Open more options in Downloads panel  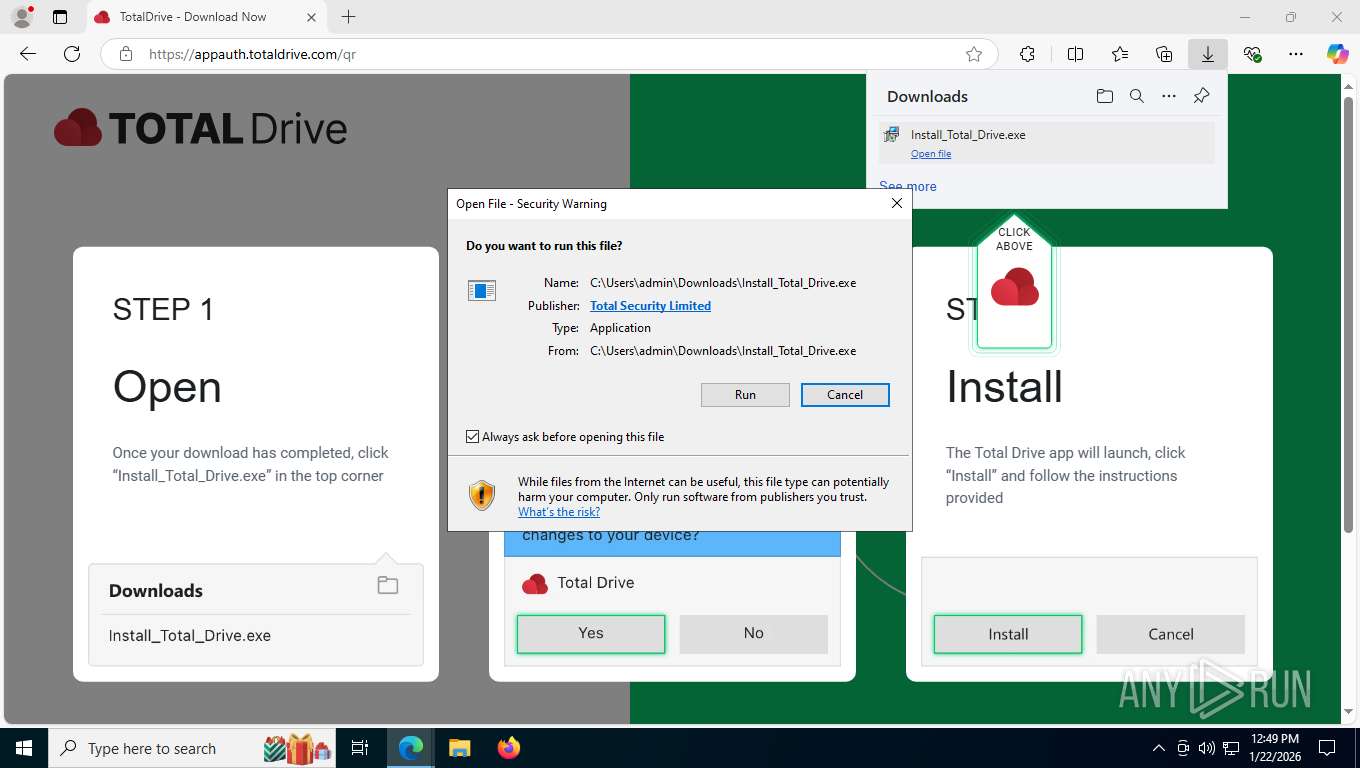pyautogui.click(x=1169, y=96)
